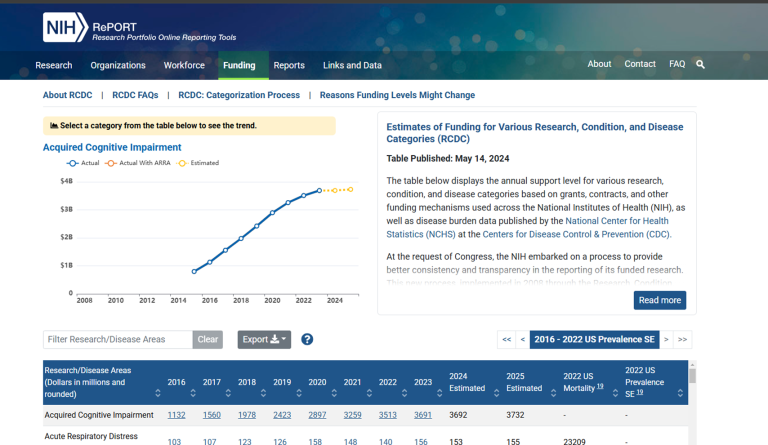Screen dimensions: 768x445
Task: Open the Workforce menu
Action: tap(184, 65)
